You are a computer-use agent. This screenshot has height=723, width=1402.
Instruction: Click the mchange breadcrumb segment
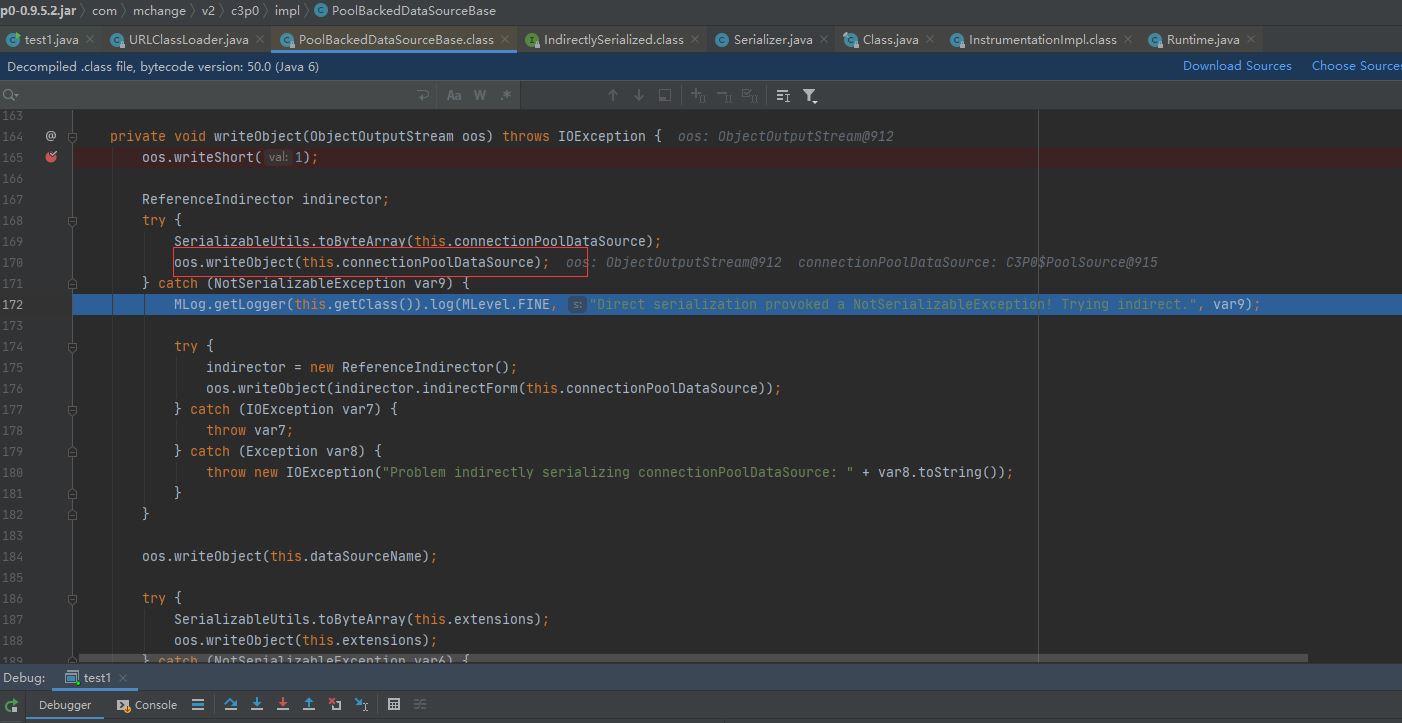coord(158,11)
